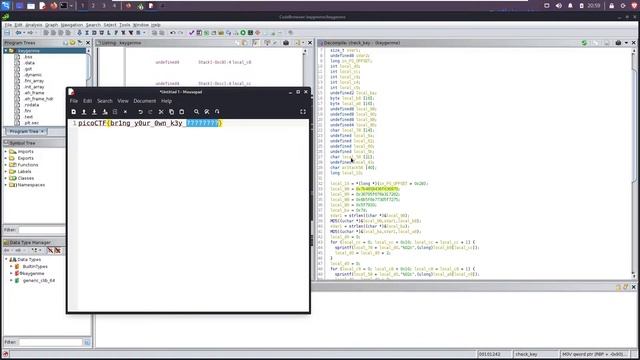
Task: Click Ghidra's save program toolbar icon
Action: (x=7, y=33)
